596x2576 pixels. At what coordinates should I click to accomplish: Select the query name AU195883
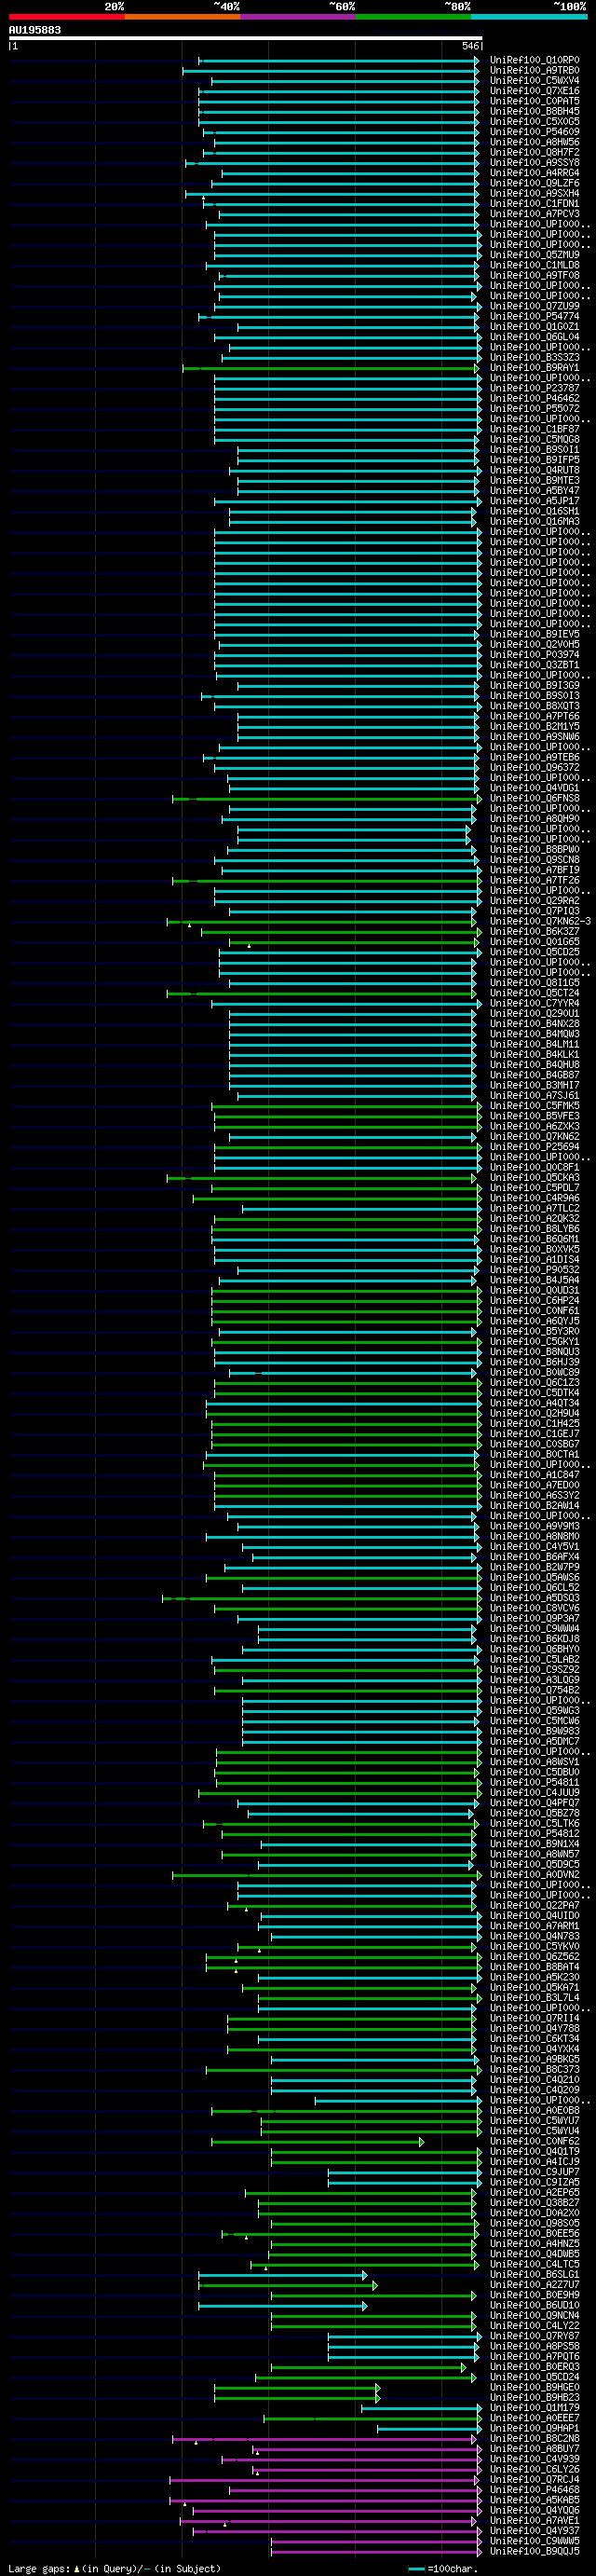coord(35,30)
